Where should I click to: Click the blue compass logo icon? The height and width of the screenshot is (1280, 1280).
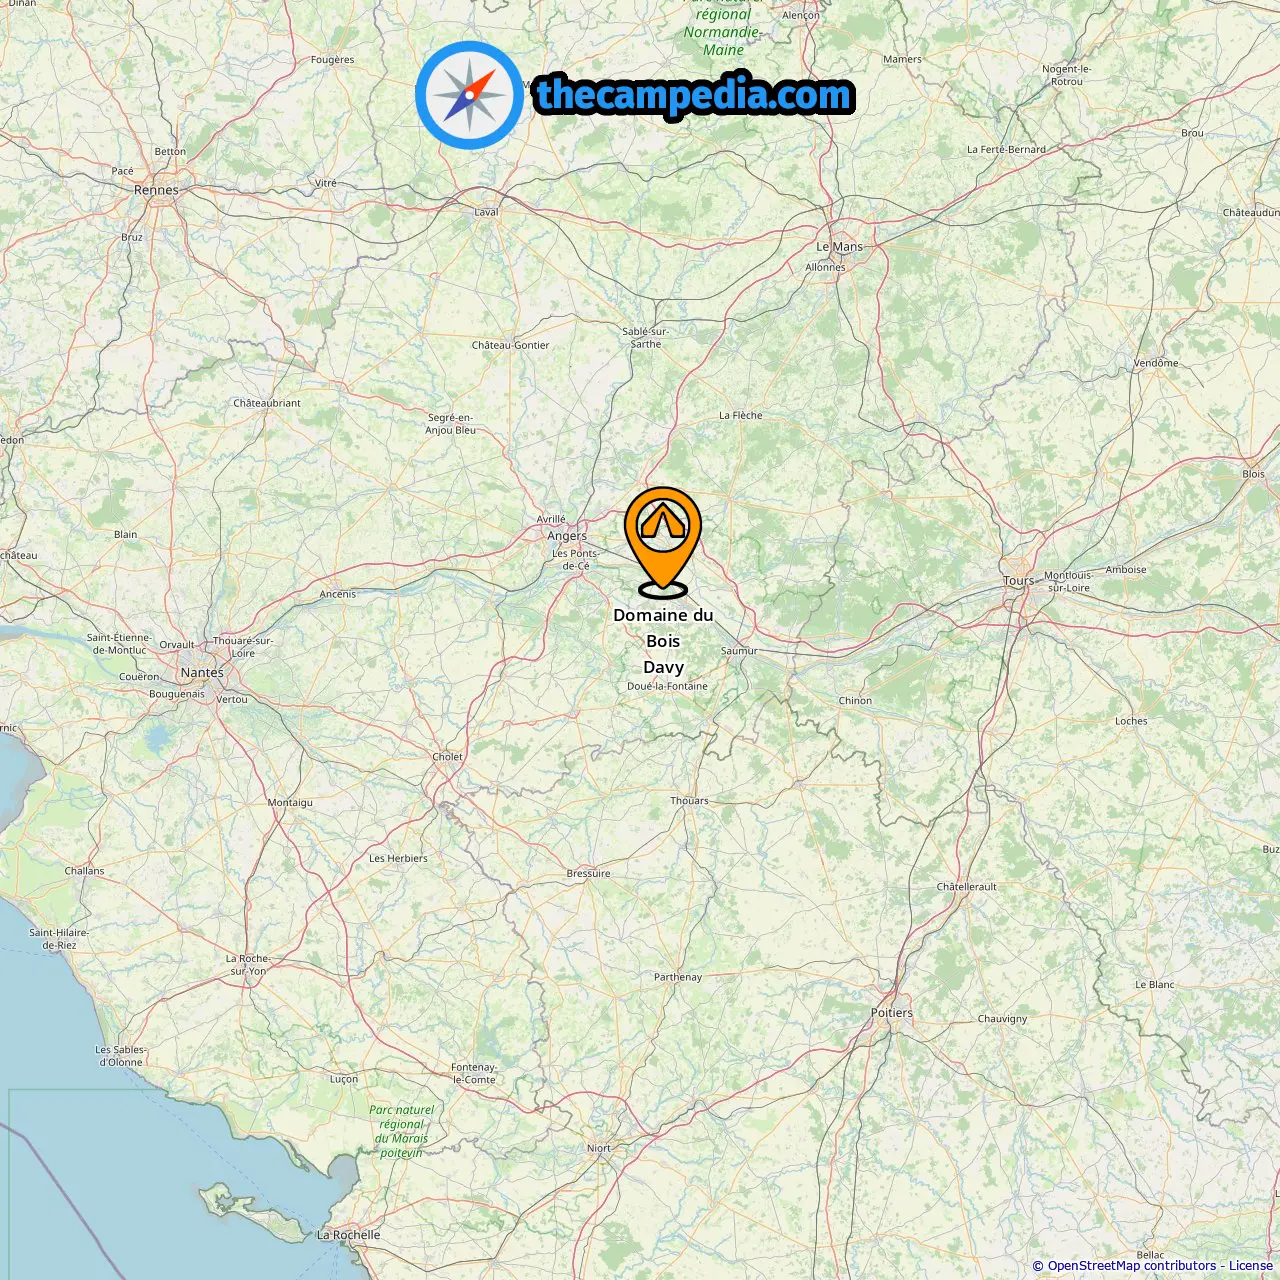coord(469,95)
